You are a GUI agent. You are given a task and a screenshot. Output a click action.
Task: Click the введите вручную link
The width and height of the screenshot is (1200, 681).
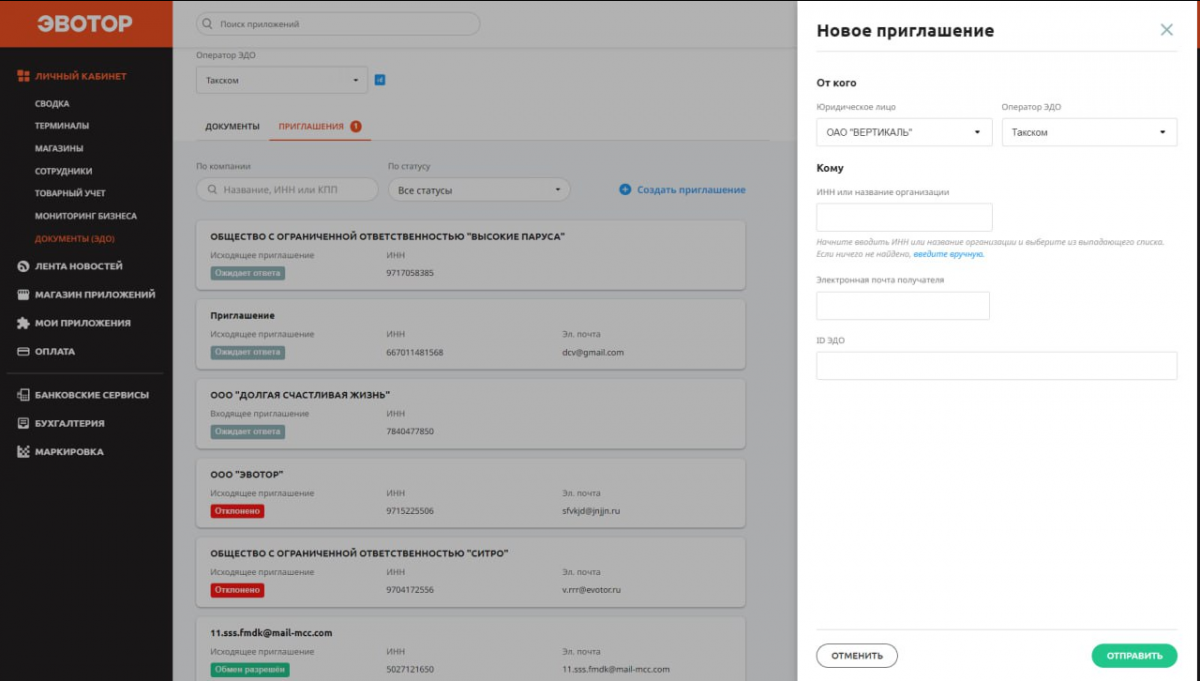(948, 255)
